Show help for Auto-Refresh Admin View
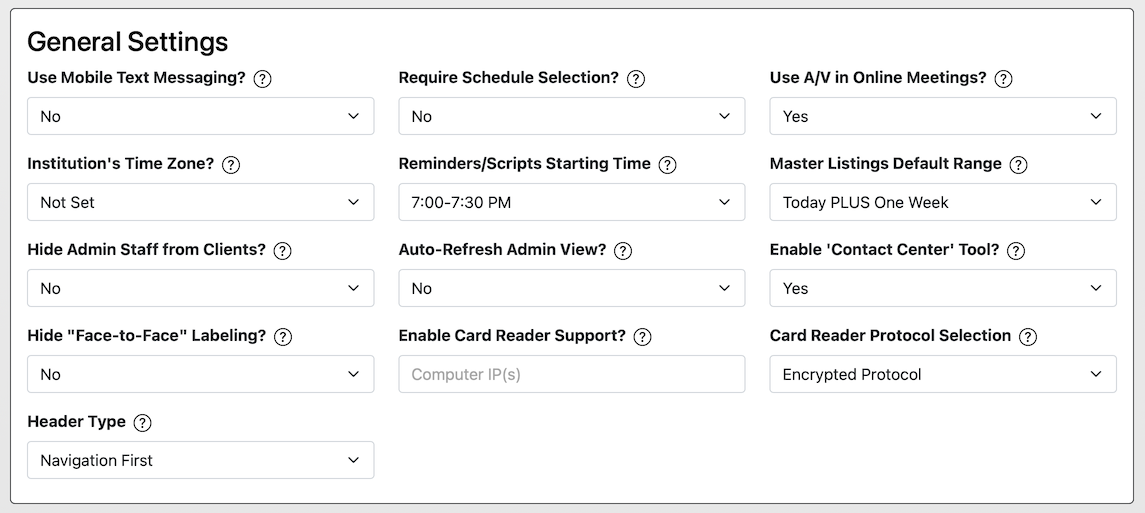 (x=623, y=251)
